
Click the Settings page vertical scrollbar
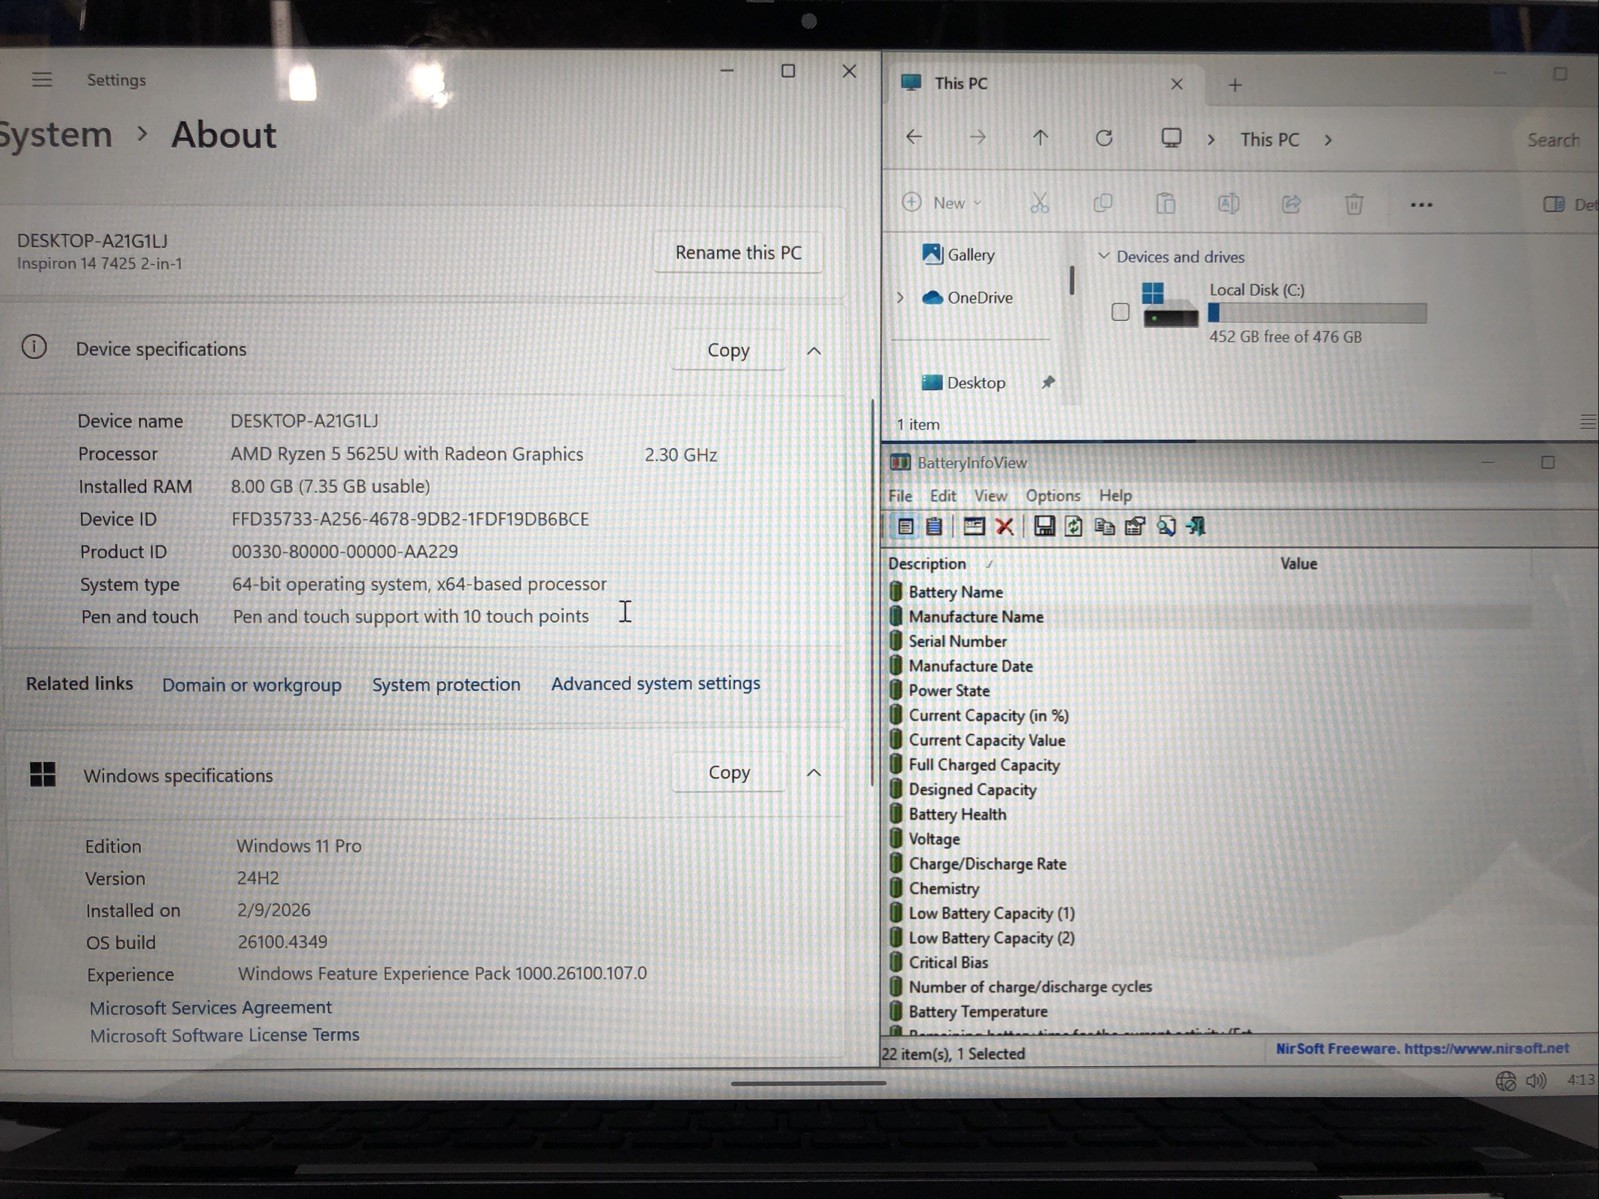873,592
